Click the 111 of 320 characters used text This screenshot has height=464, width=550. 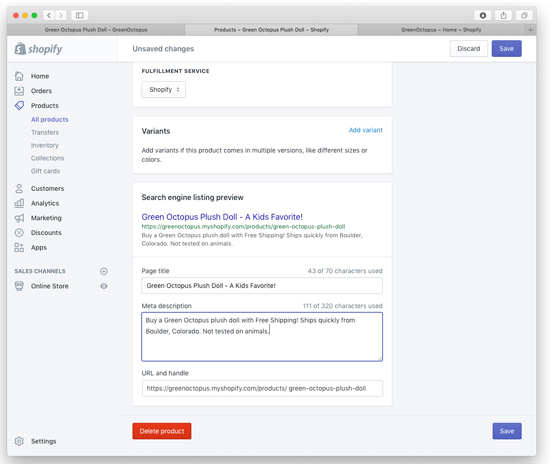(x=342, y=306)
